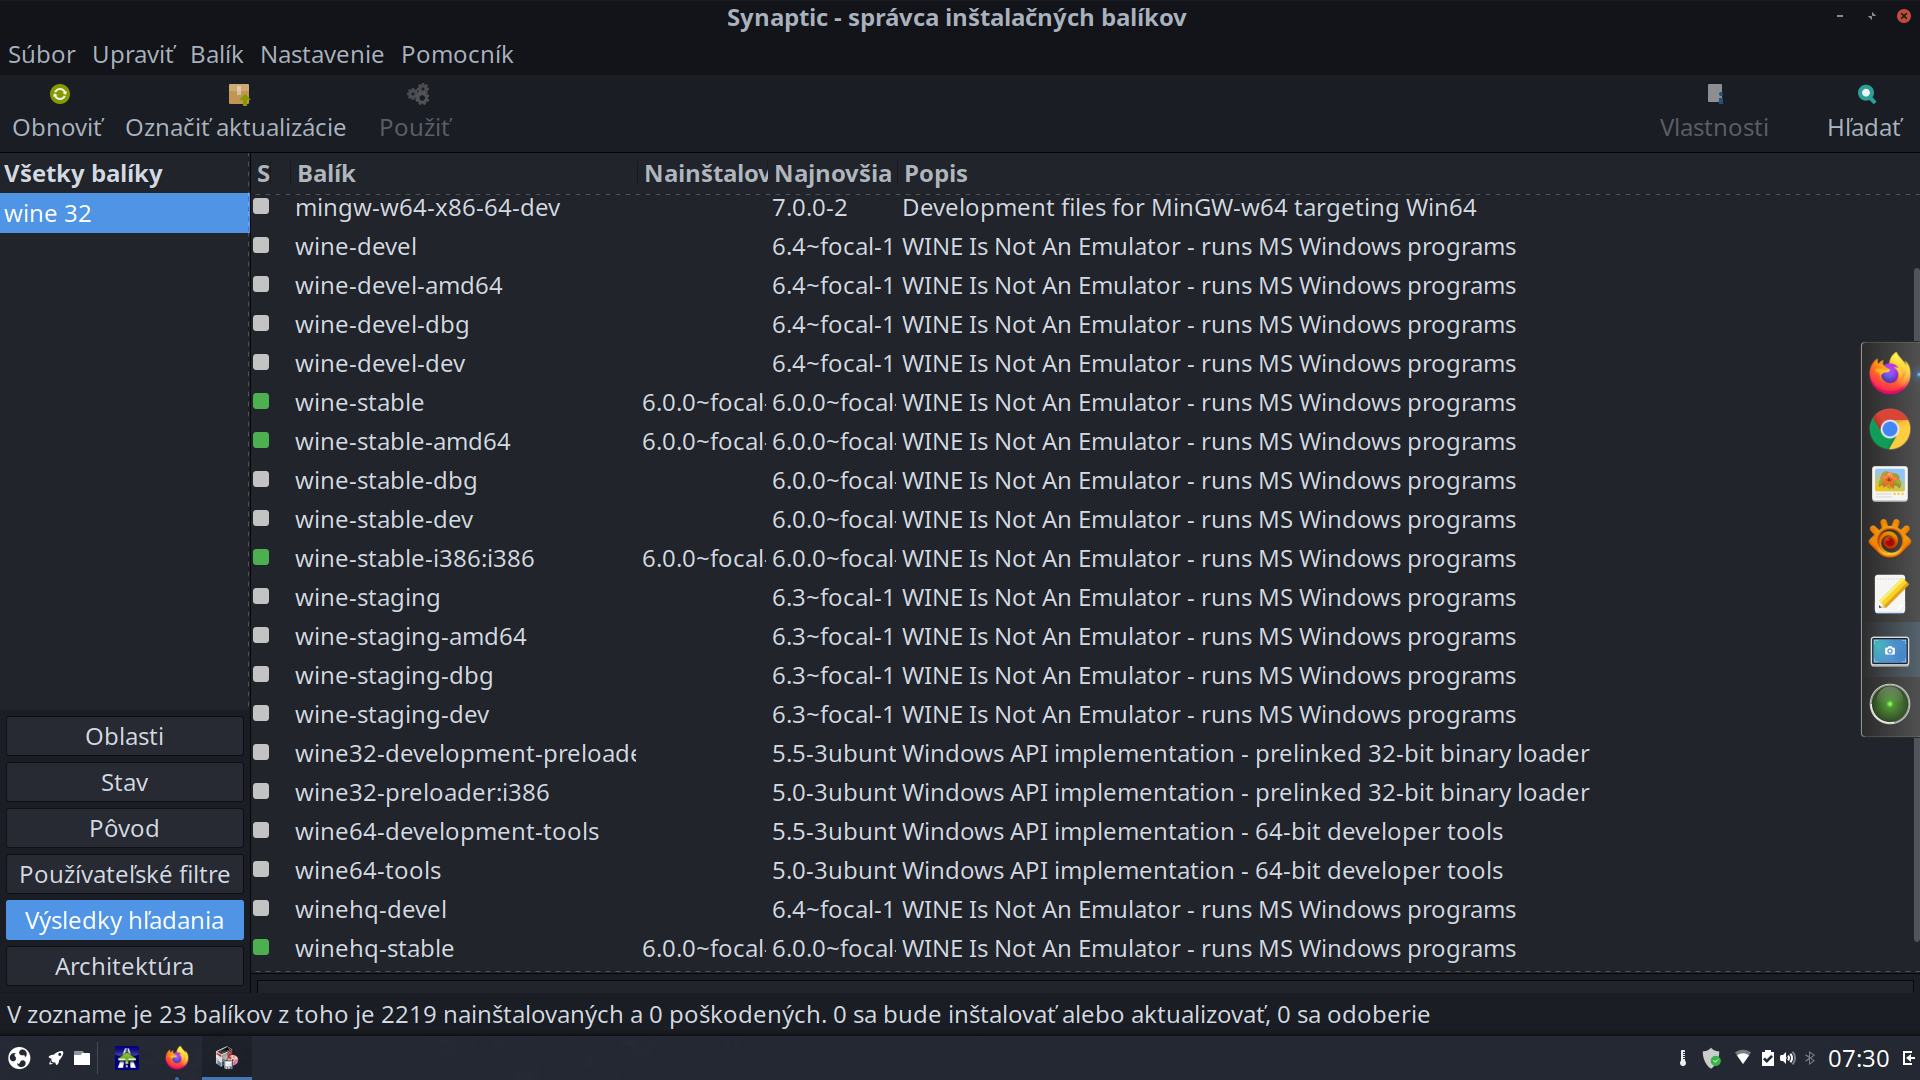Open the Súbor menu

(41, 55)
